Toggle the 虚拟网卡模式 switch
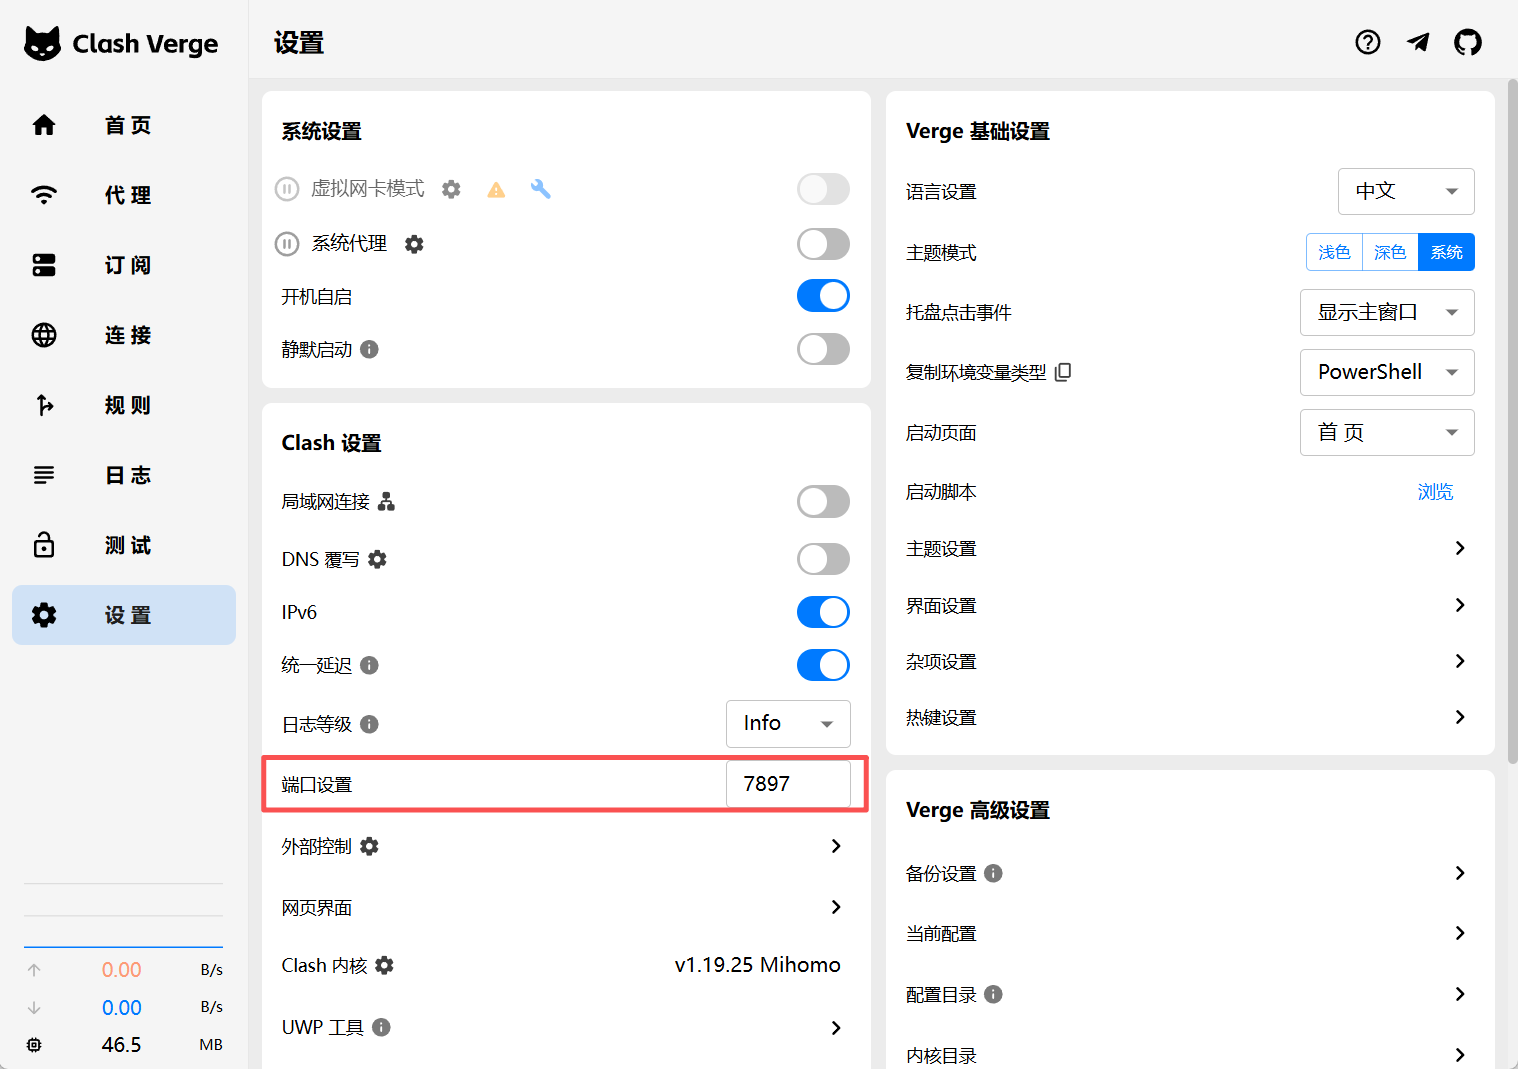Image resolution: width=1518 pixels, height=1069 pixels. (x=823, y=189)
